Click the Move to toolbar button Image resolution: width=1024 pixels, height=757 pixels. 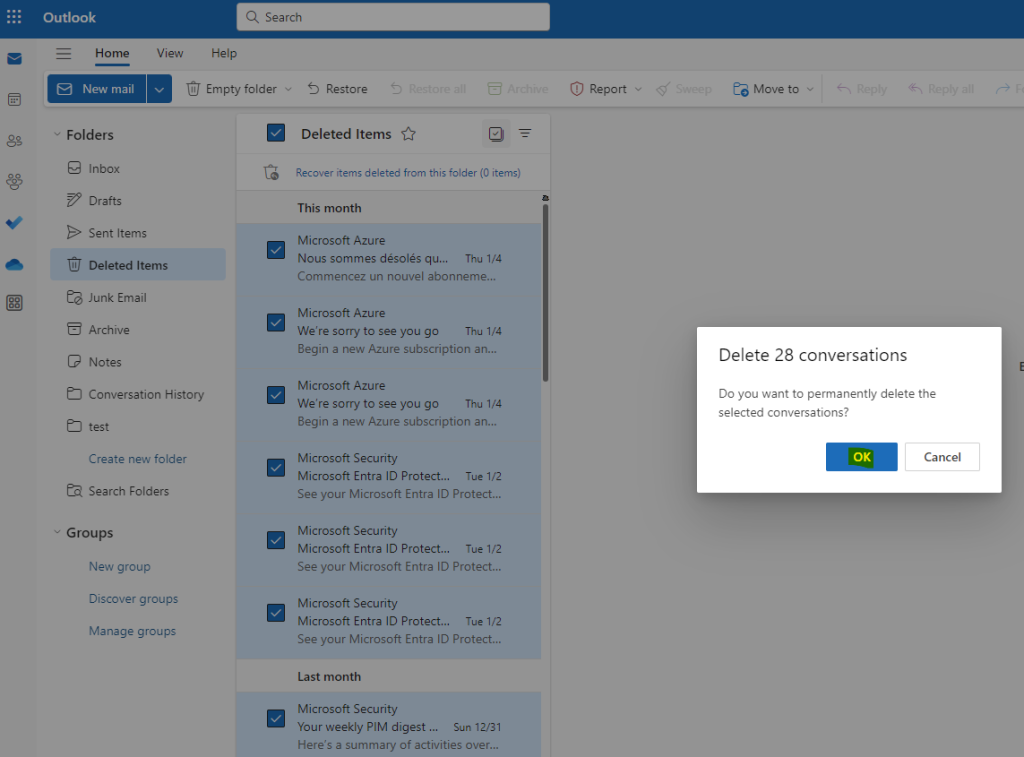pos(766,89)
